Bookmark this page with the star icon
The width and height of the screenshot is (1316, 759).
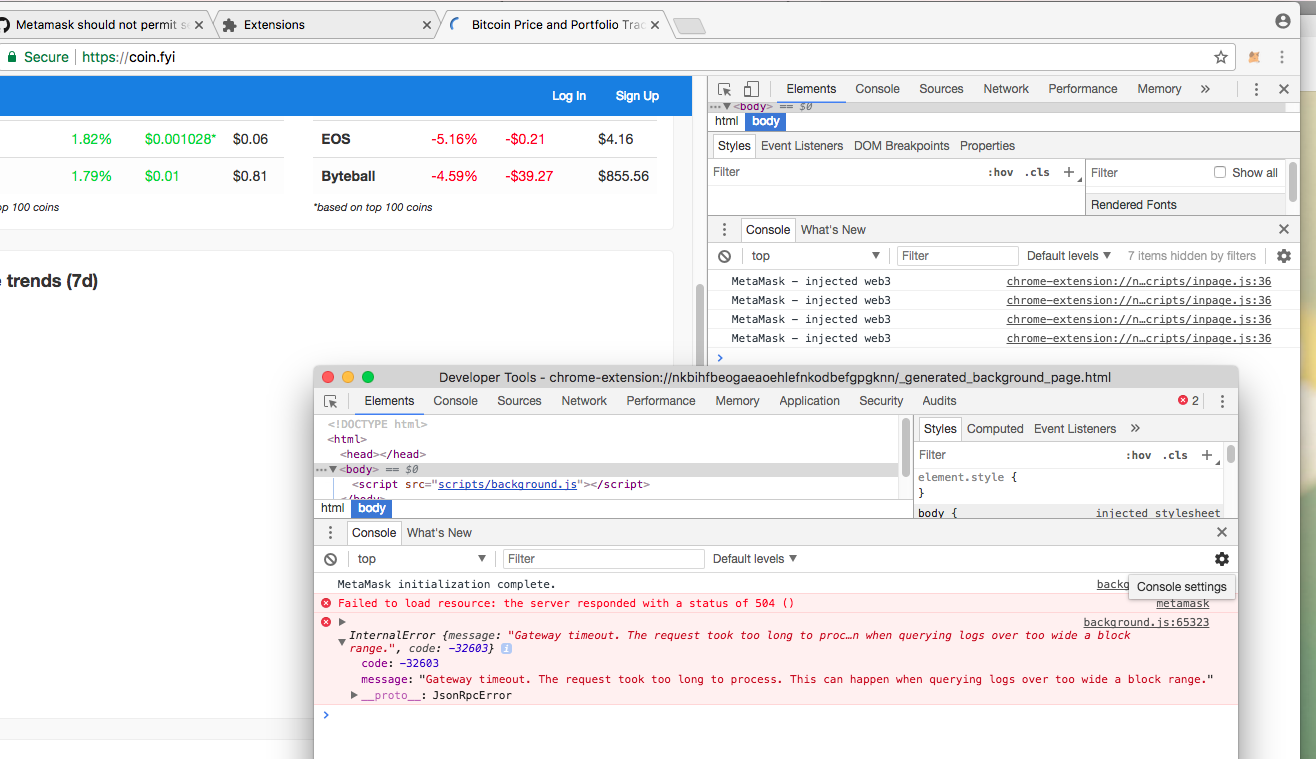coord(1221,57)
